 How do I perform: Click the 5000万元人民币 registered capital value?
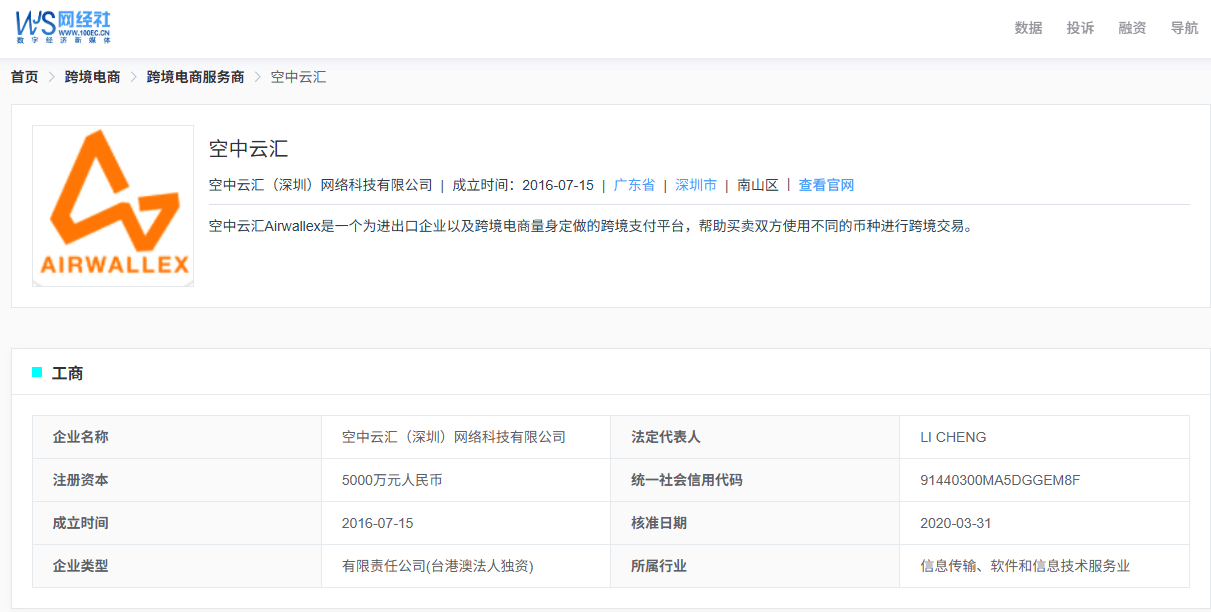pyautogui.click(x=392, y=480)
